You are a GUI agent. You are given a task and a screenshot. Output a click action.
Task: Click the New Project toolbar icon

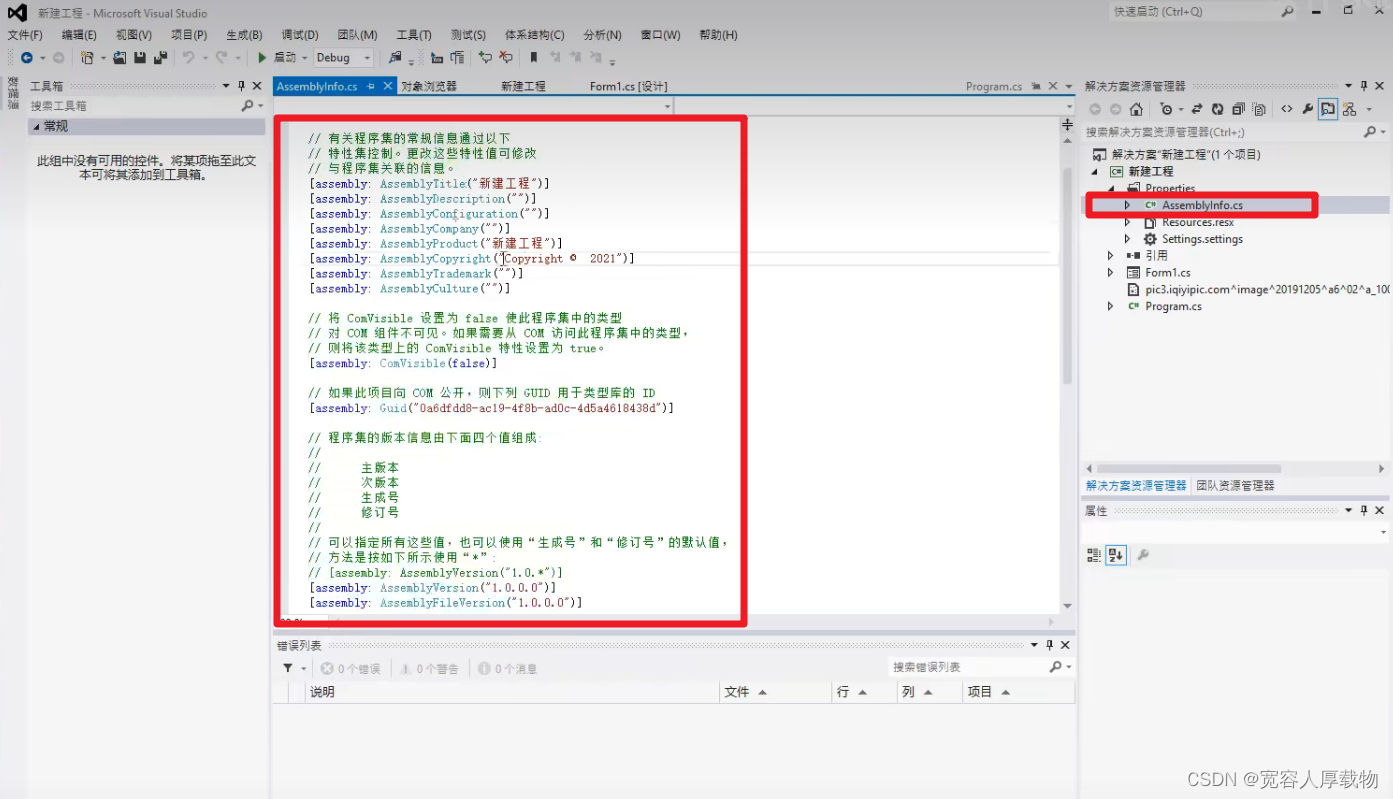[87, 58]
